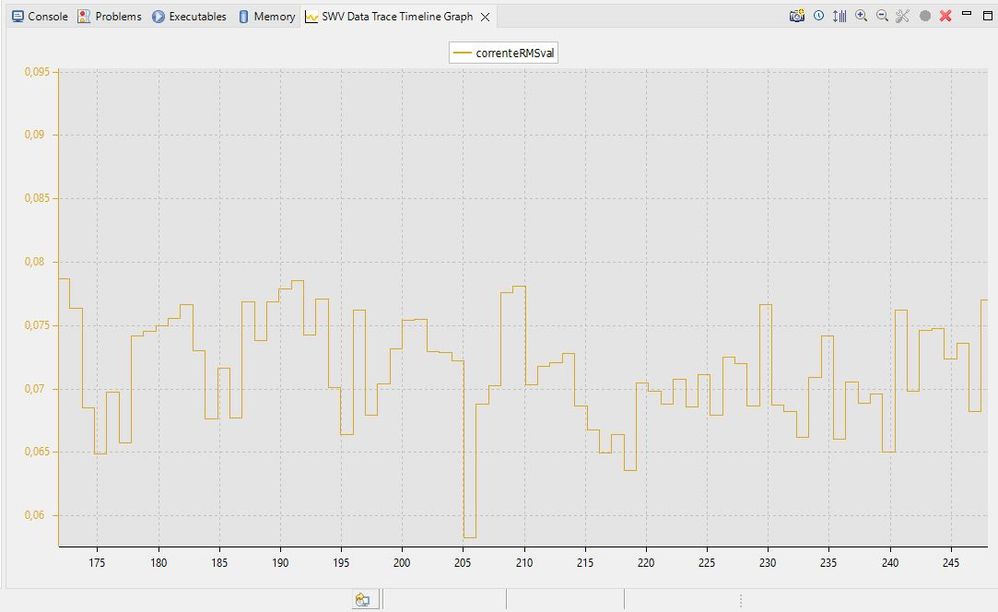
Task: Click the 185 time axis label
Action: 220,563
